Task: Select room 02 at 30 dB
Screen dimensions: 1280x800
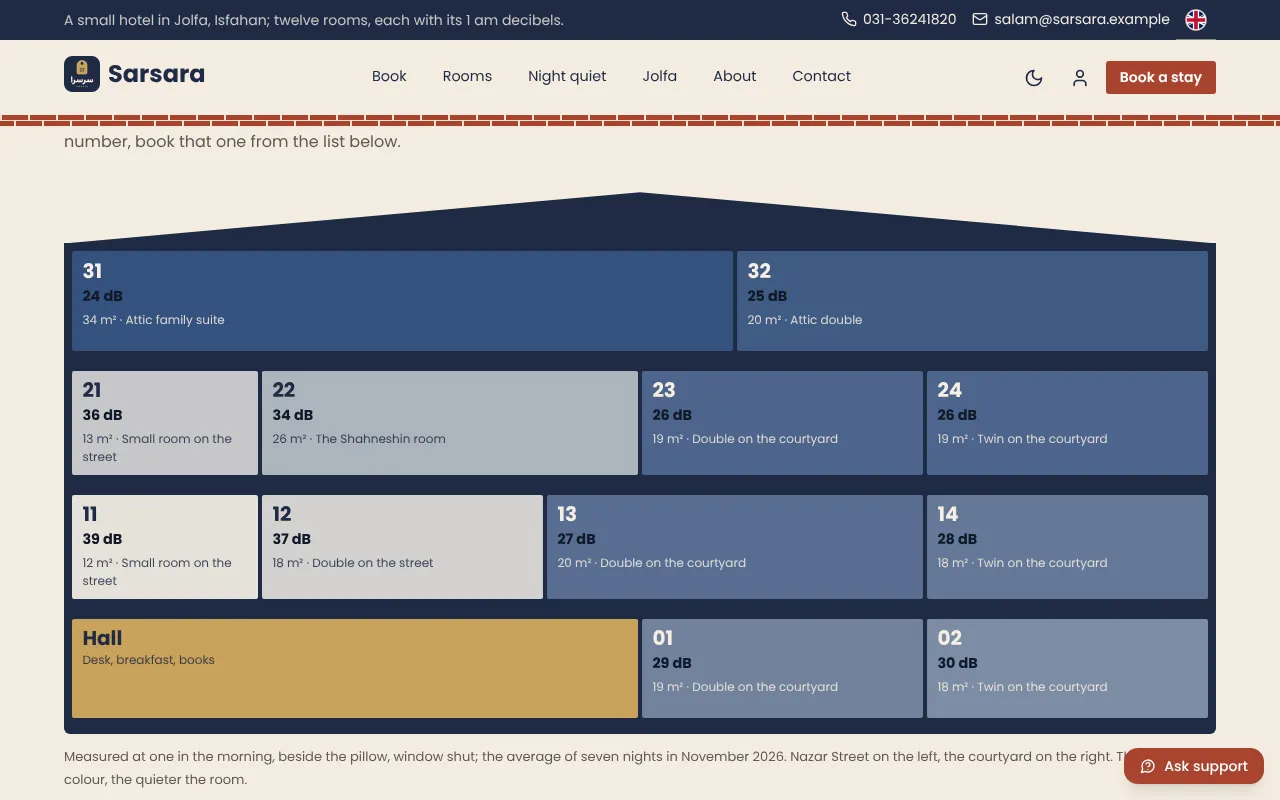Action: pyautogui.click(x=1067, y=668)
